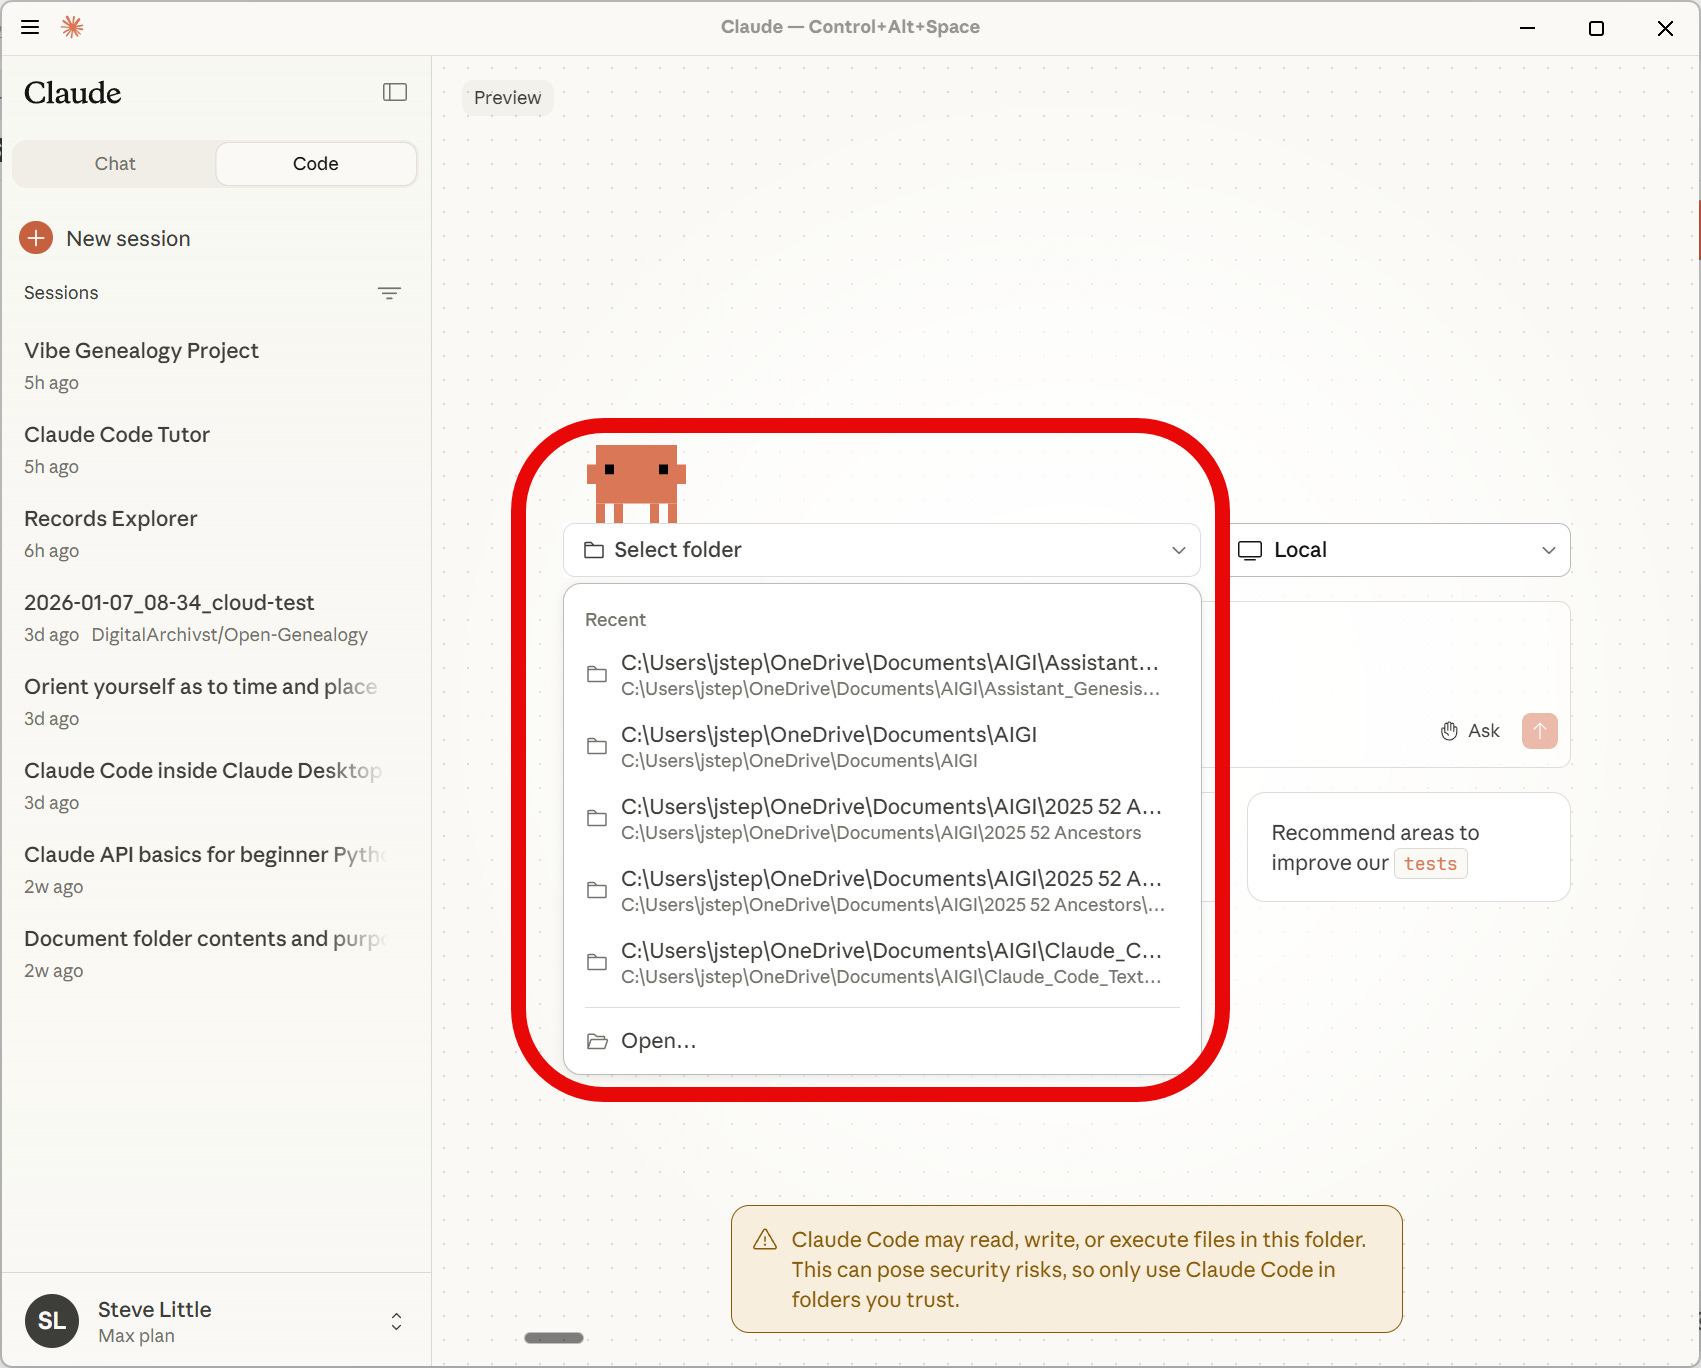Choose Open... in folder menu
1701x1368 pixels.
tap(882, 1041)
